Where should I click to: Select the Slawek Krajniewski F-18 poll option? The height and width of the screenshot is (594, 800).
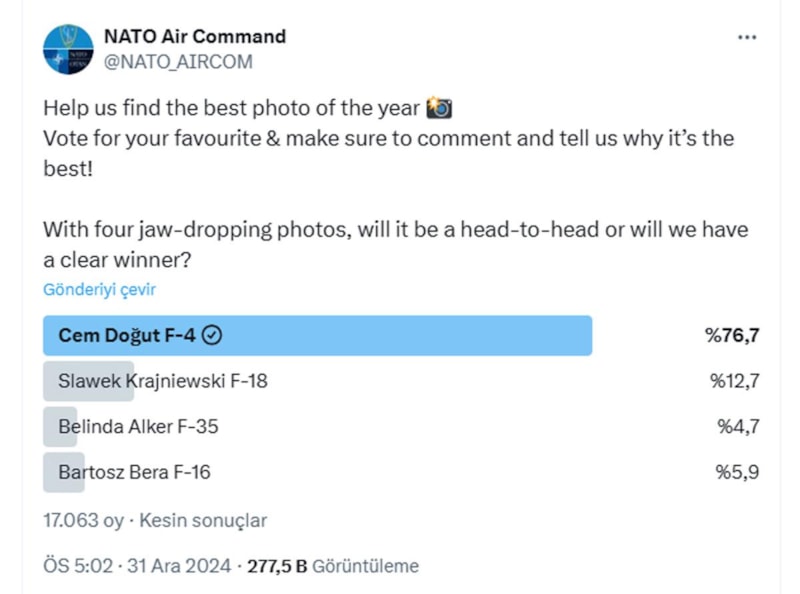tap(163, 381)
